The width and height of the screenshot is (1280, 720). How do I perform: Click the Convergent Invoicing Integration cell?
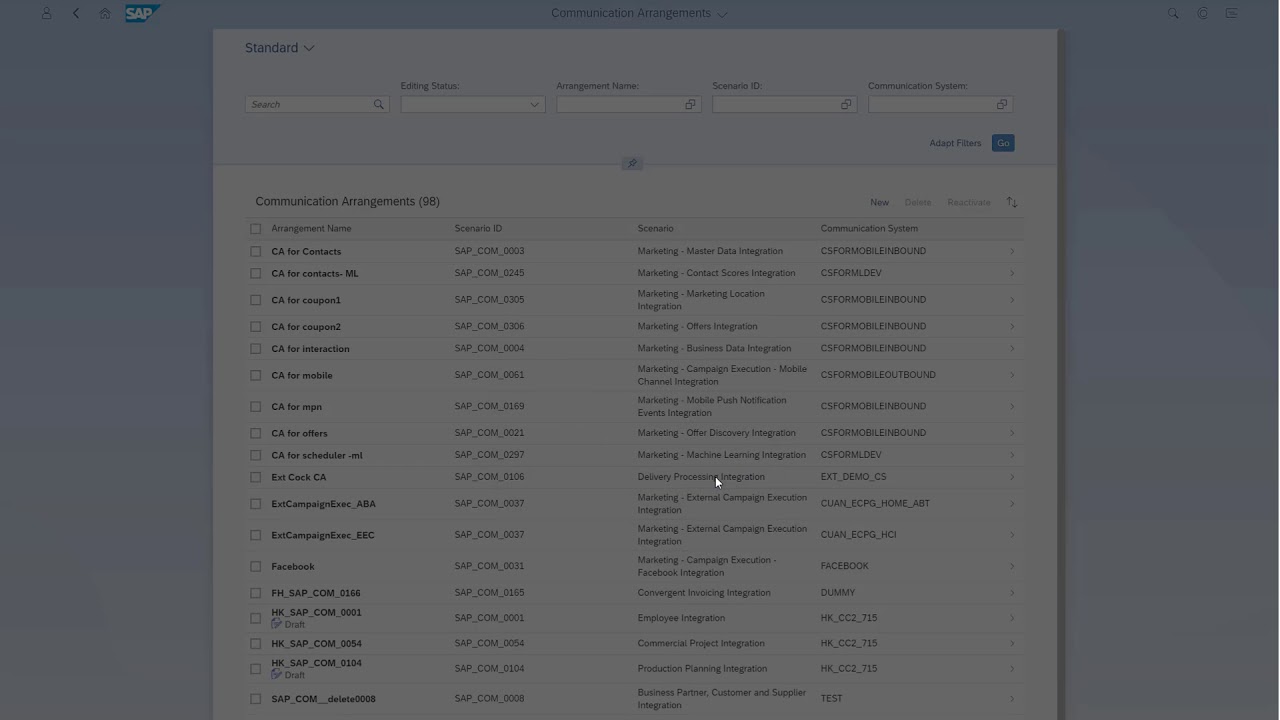[704, 592]
